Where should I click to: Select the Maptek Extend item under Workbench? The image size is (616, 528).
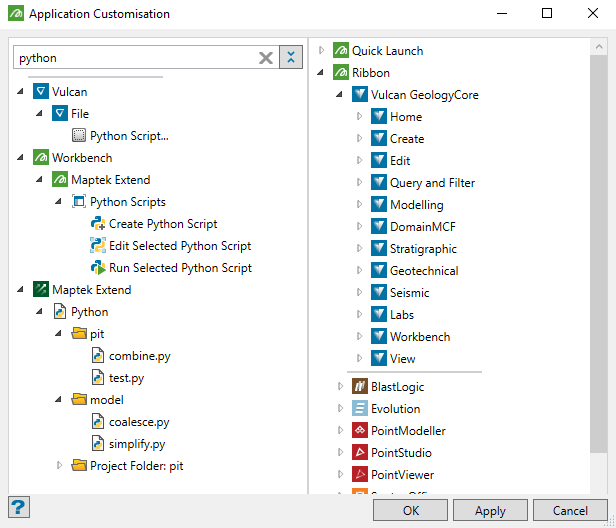tap(110, 180)
